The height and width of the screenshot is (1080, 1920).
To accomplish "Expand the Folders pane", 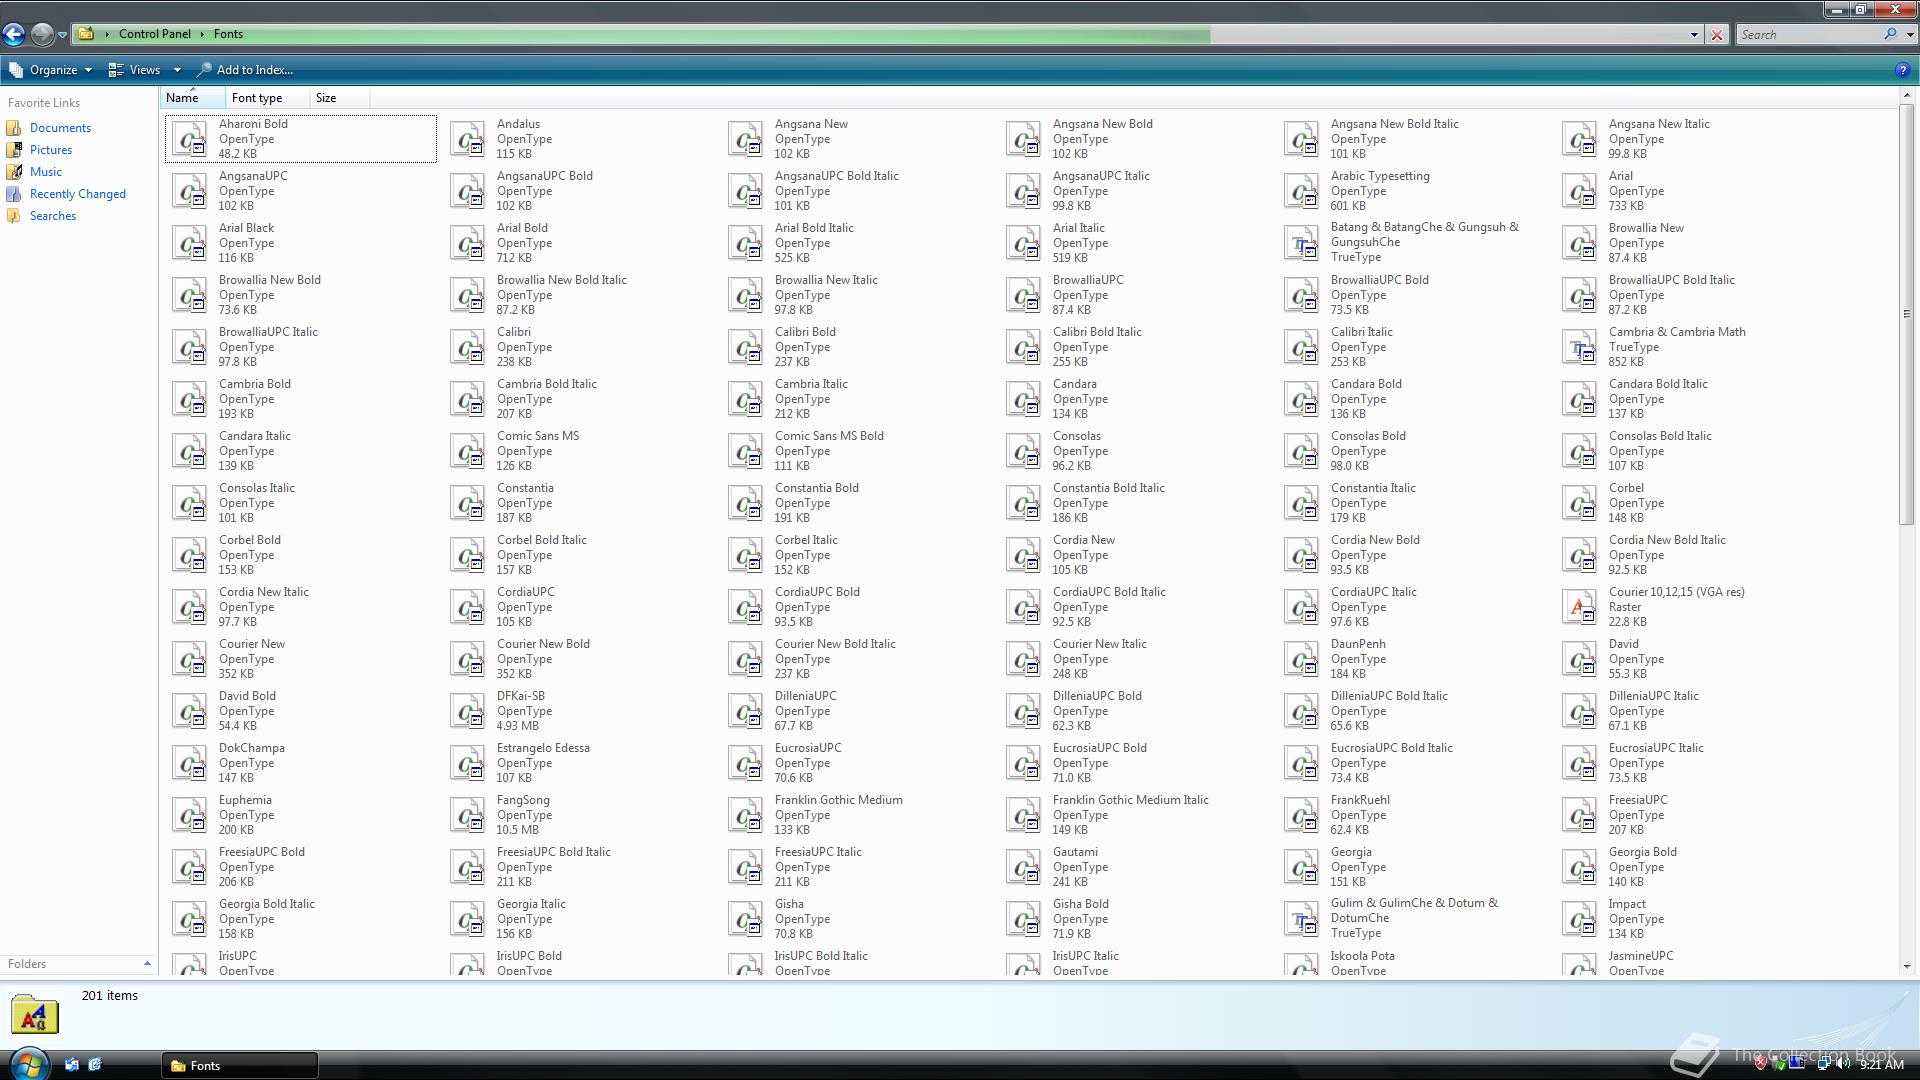I will pos(147,964).
